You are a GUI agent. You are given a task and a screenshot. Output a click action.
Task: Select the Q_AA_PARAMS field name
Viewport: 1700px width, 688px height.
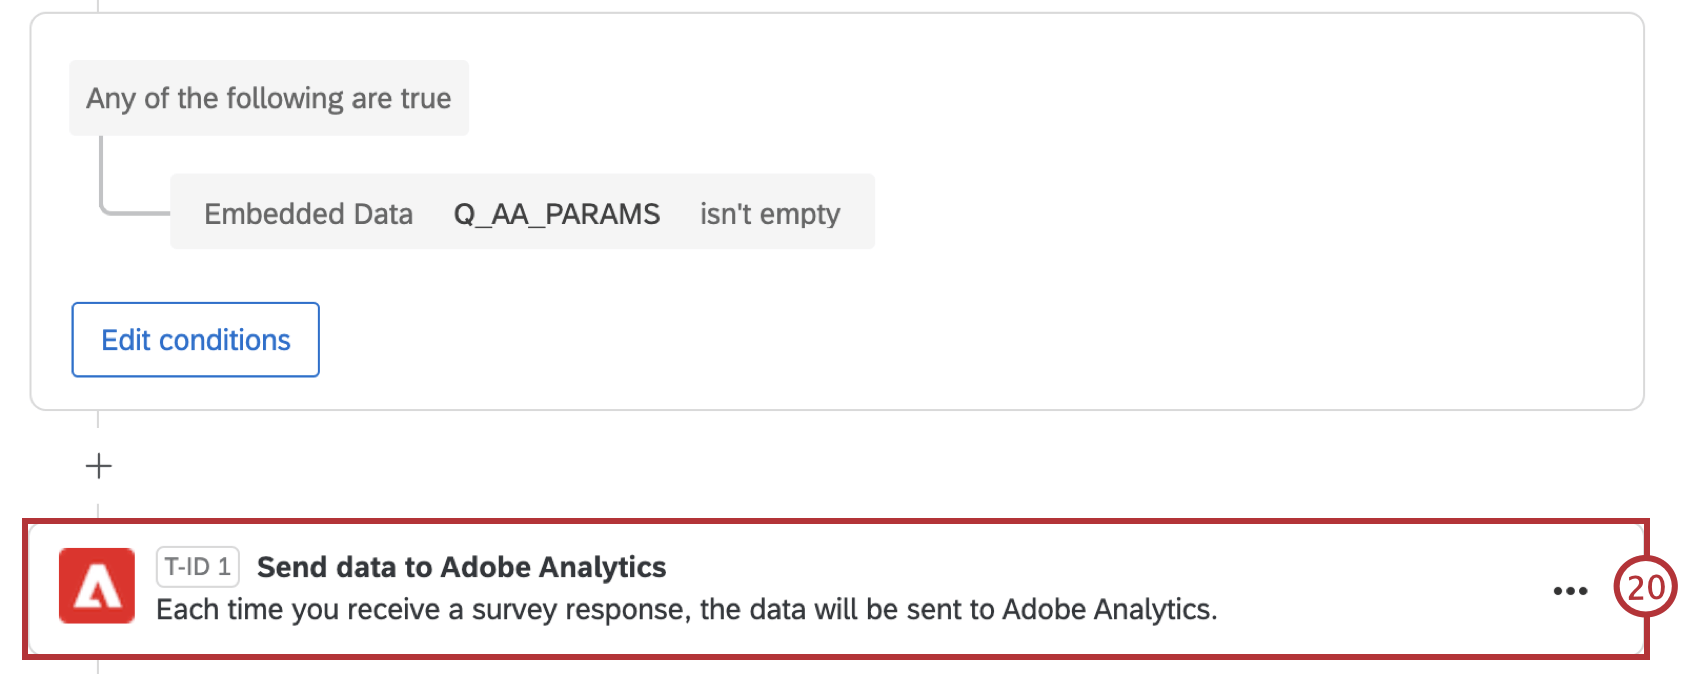[557, 212]
